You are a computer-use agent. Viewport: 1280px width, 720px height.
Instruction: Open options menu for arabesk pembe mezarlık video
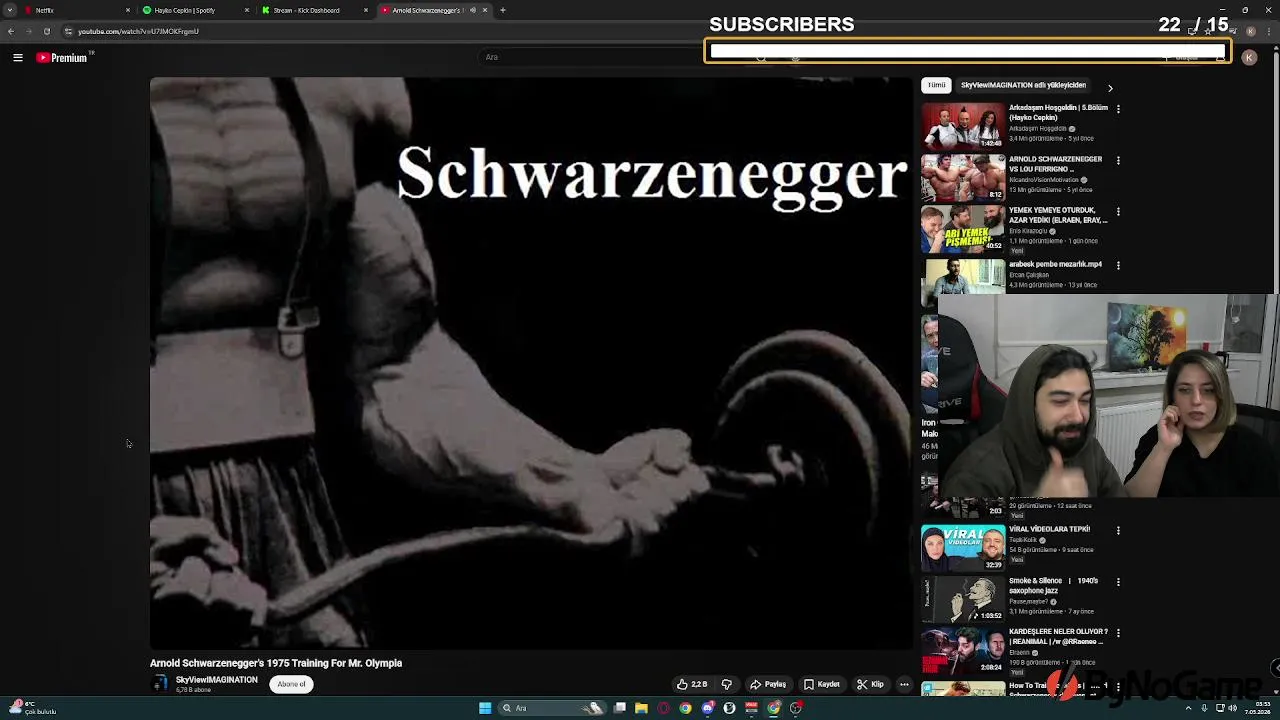pos(1118,265)
